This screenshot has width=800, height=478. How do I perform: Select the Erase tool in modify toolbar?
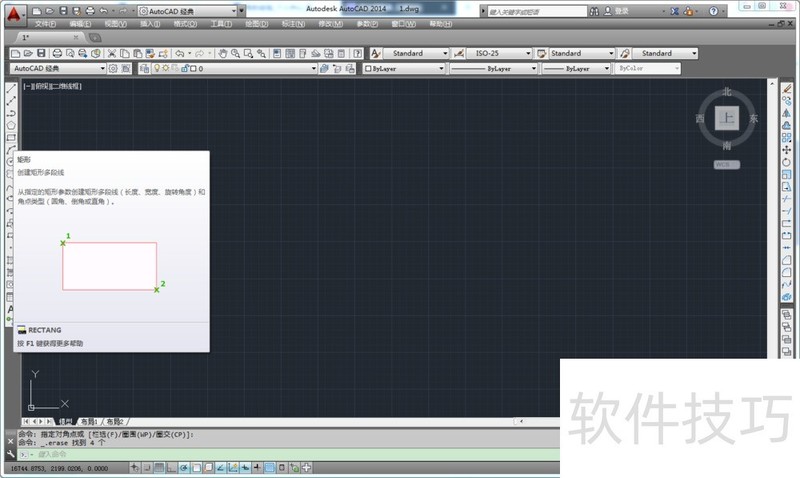pyautogui.click(x=787, y=89)
